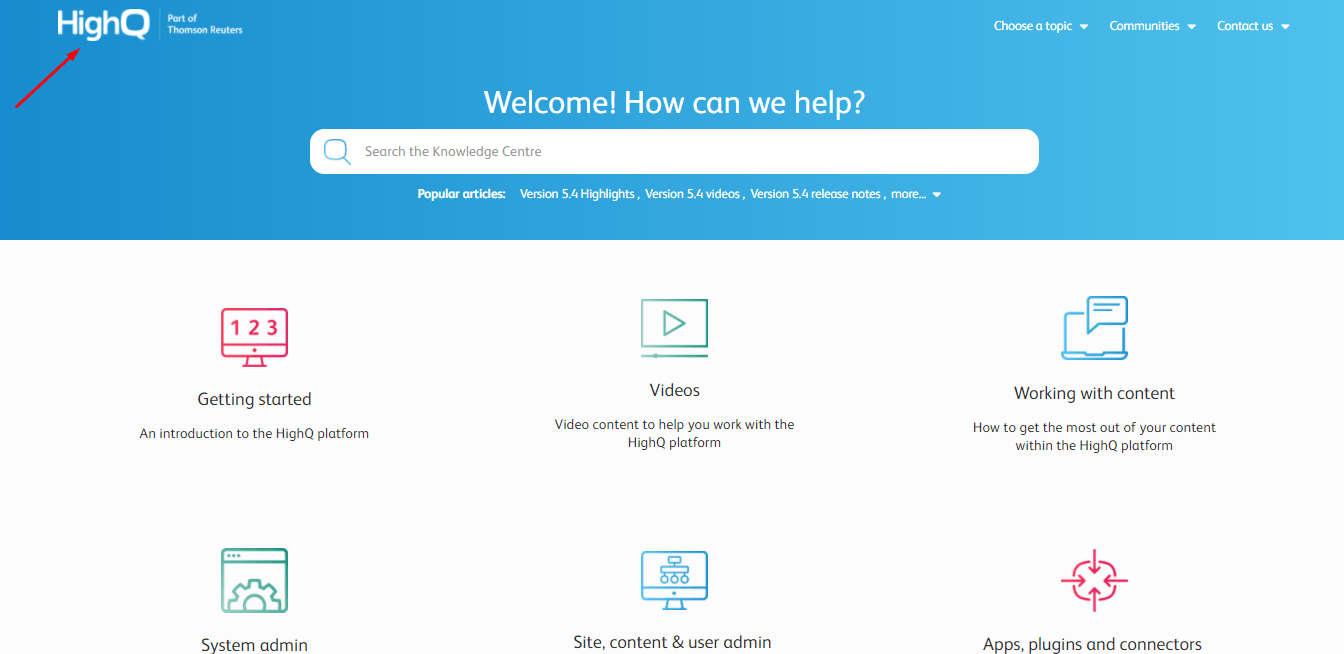Click the Videos heading link
1344x654 pixels.
point(674,390)
